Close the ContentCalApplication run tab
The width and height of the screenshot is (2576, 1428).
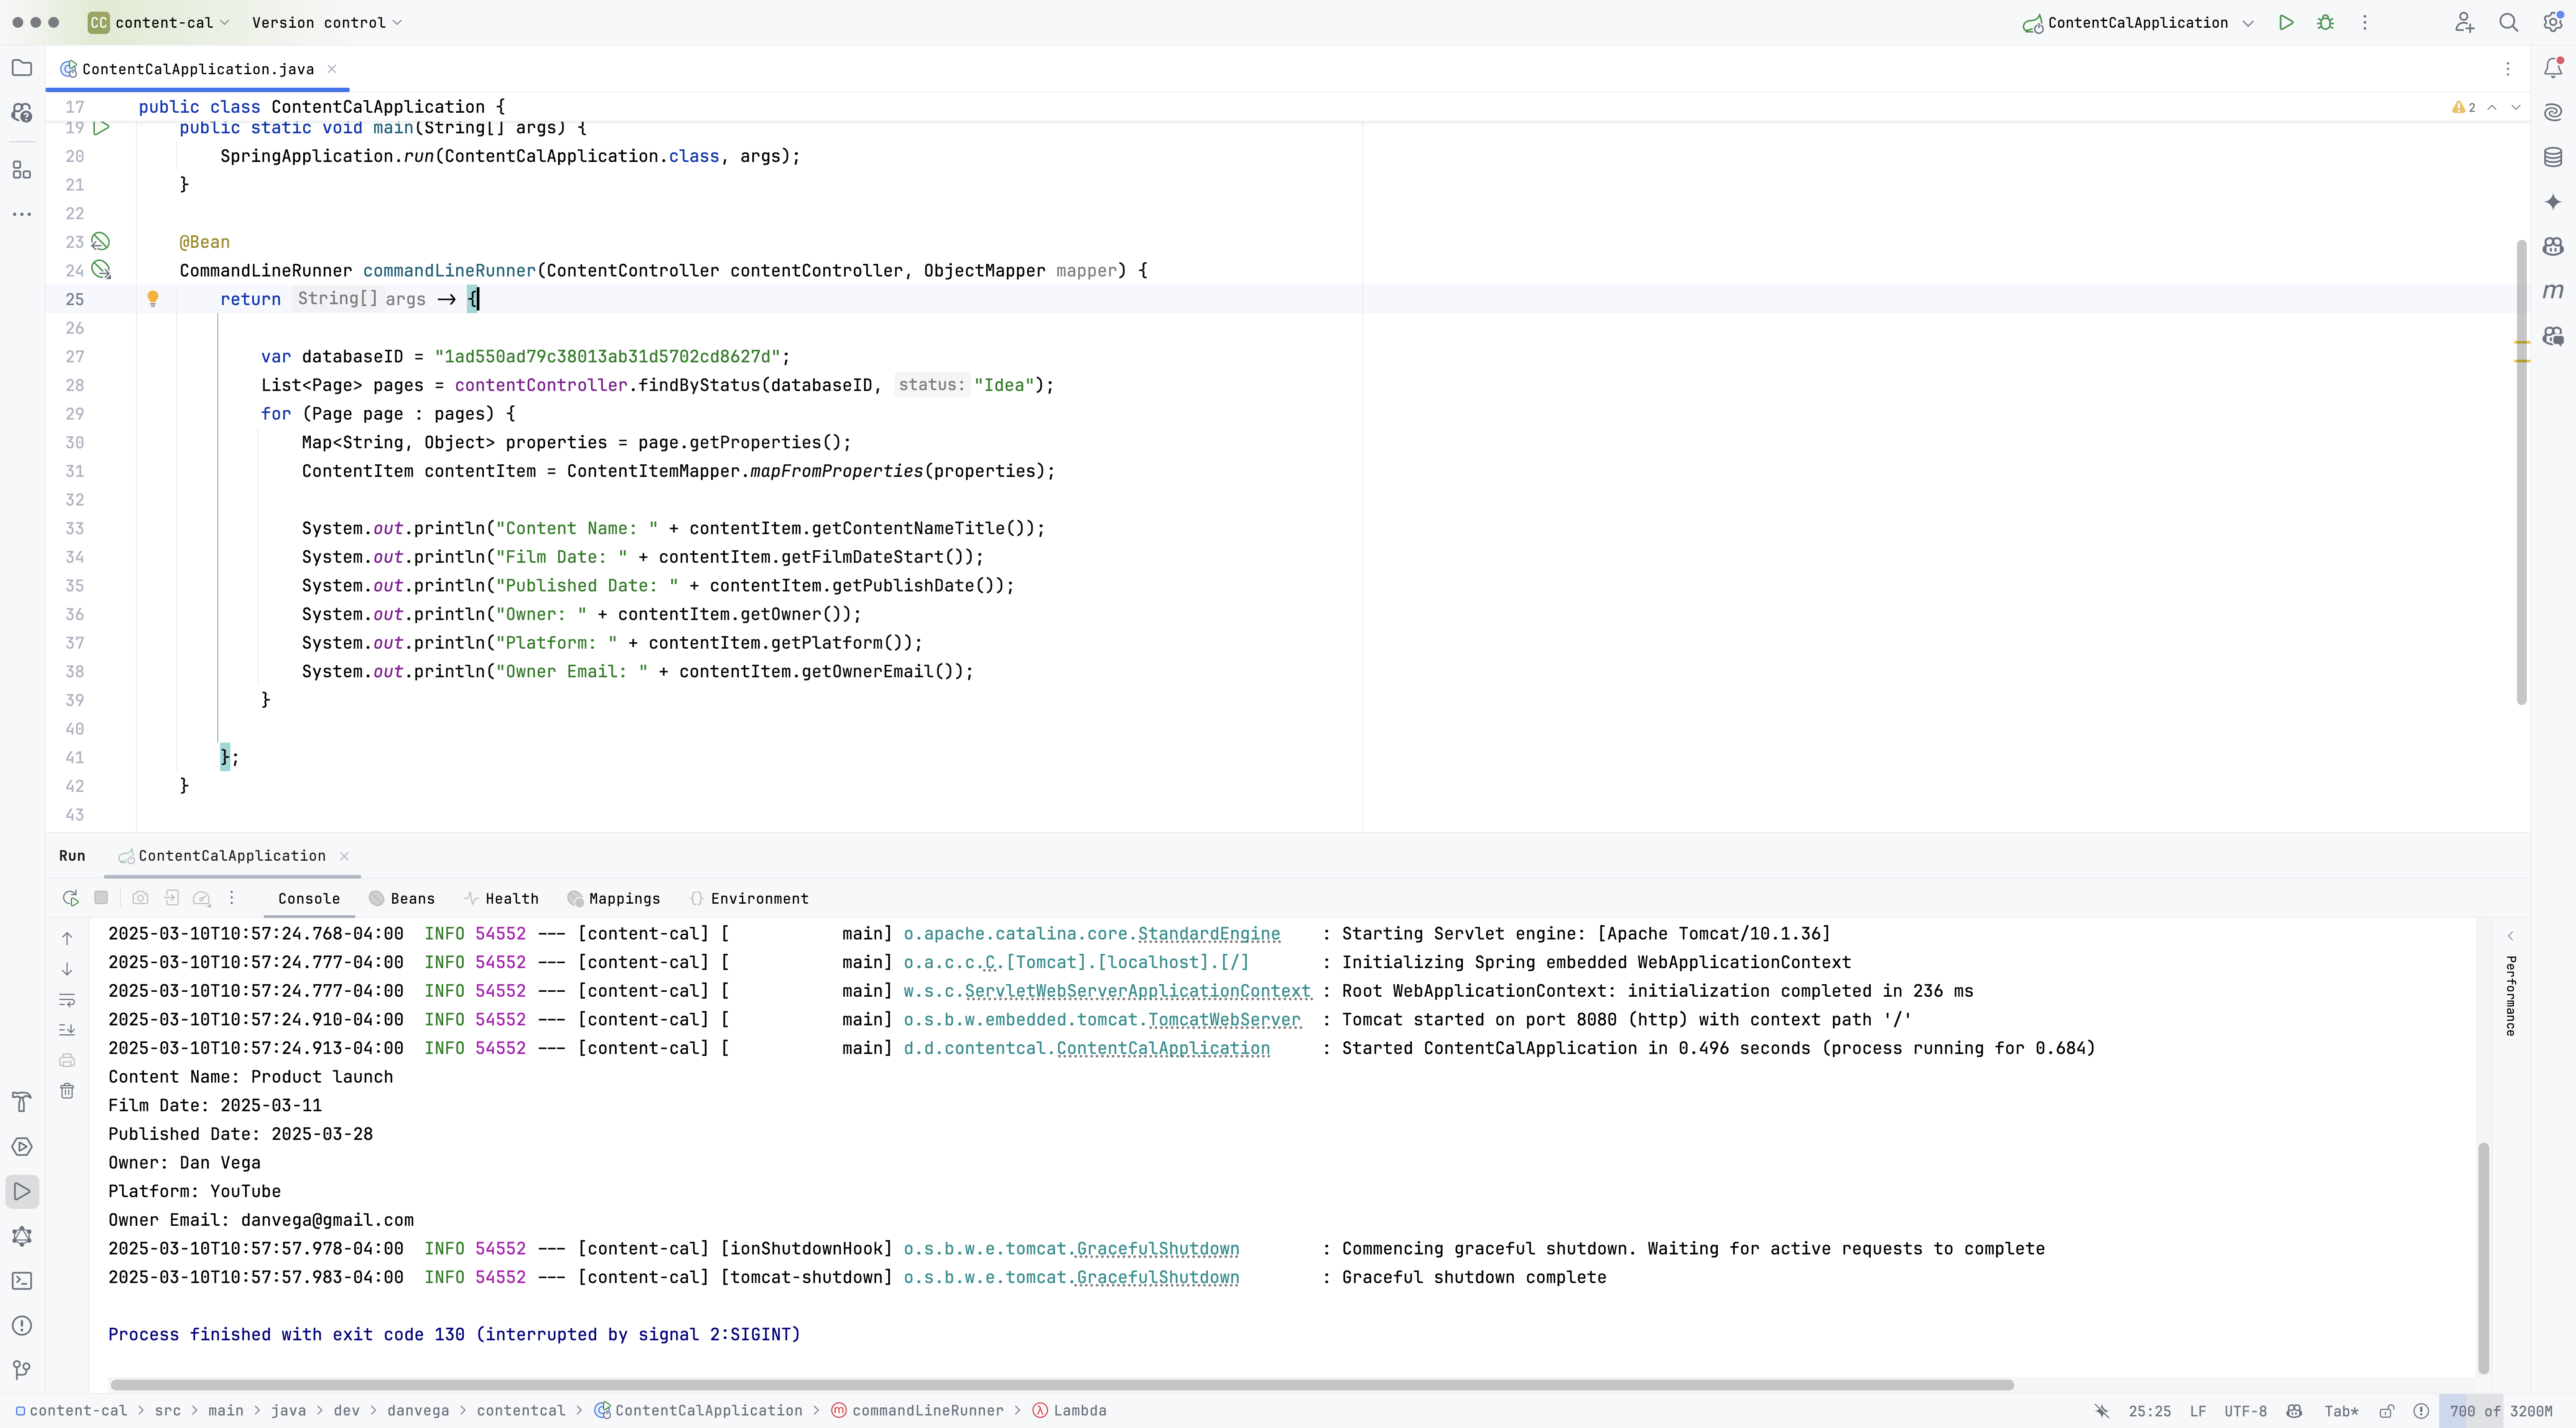[344, 855]
